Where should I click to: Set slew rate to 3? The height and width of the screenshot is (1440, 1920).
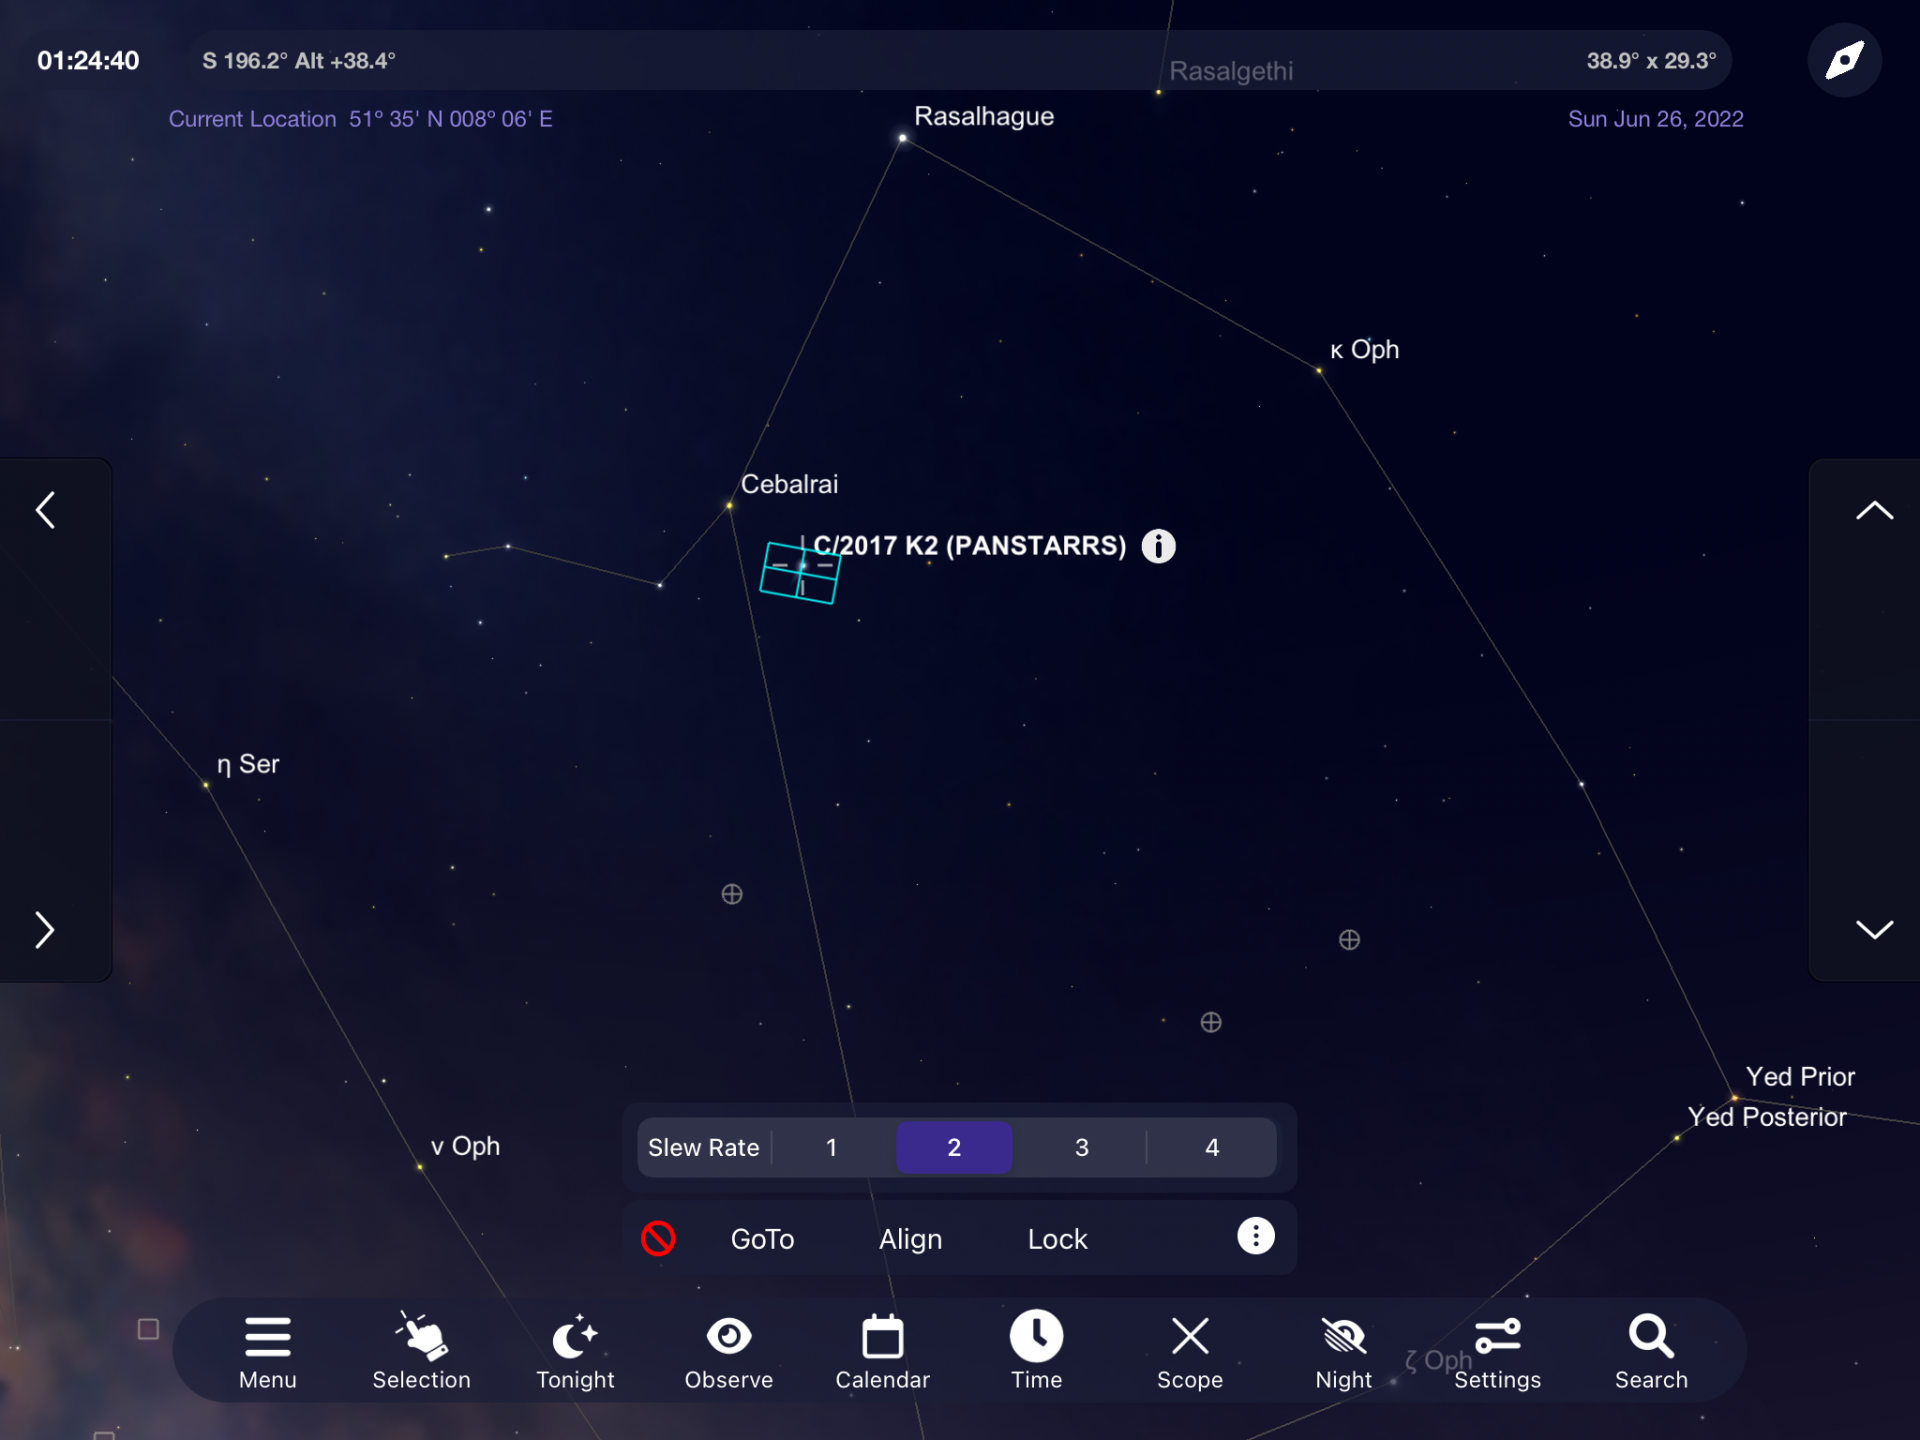[1081, 1147]
